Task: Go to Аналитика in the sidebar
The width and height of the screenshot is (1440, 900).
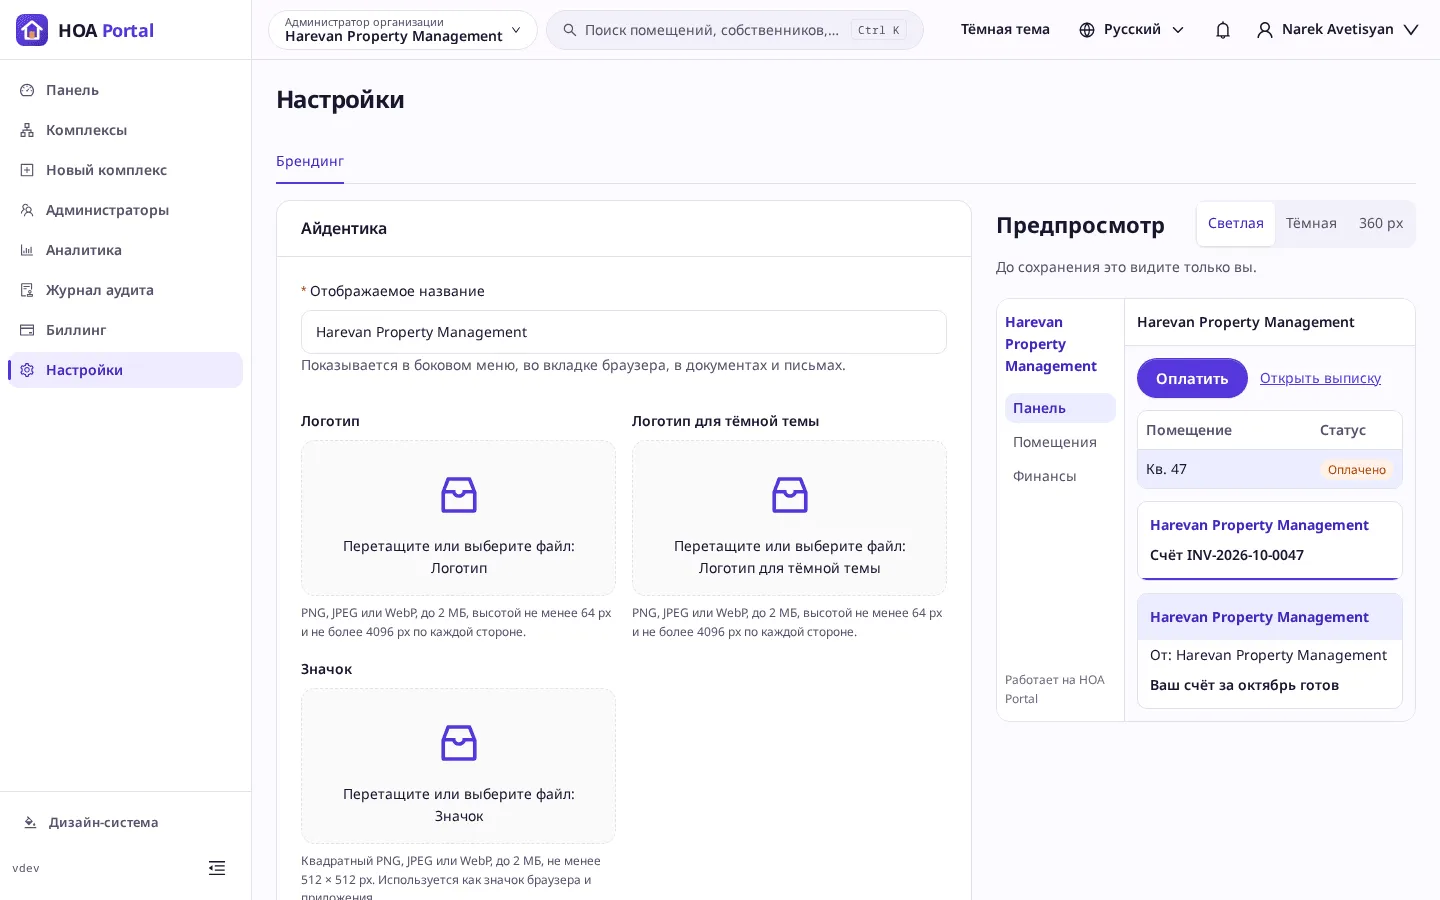Action: [x=126, y=250]
